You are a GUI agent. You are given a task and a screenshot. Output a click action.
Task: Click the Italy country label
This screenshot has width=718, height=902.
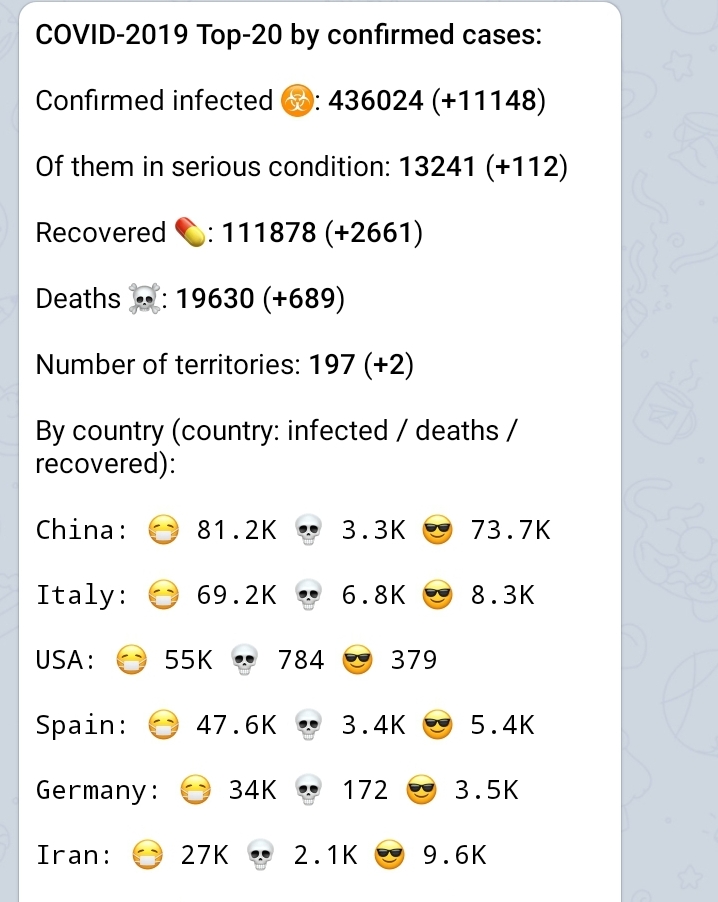79,595
